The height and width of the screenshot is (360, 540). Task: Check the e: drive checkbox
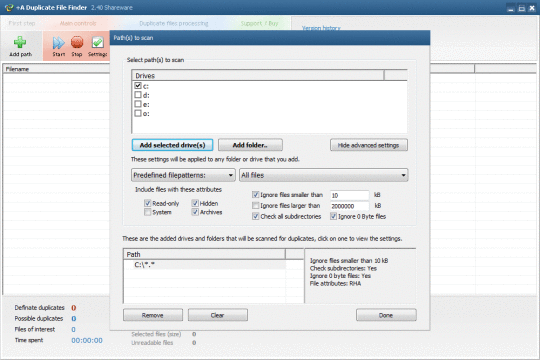[x=138, y=104]
